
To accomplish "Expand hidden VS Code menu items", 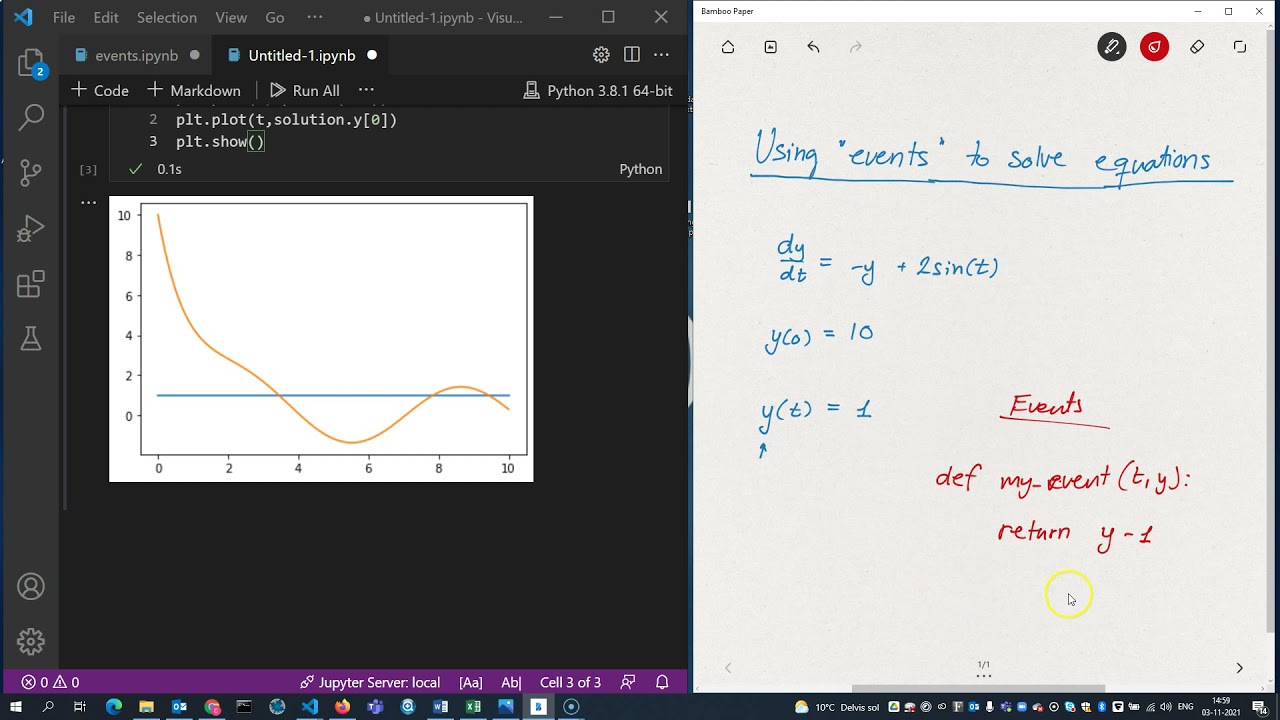I will [x=315, y=17].
